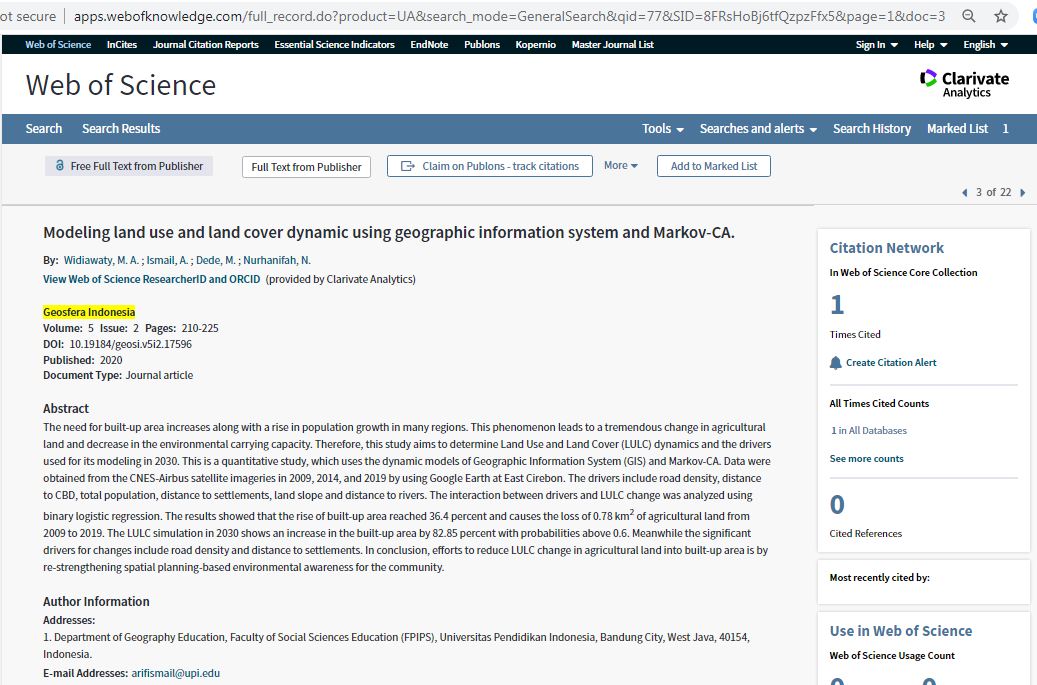This screenshot has width=1037, height=685.
Task: Click the Web of Science page title
Action: (x=121, y=85)
